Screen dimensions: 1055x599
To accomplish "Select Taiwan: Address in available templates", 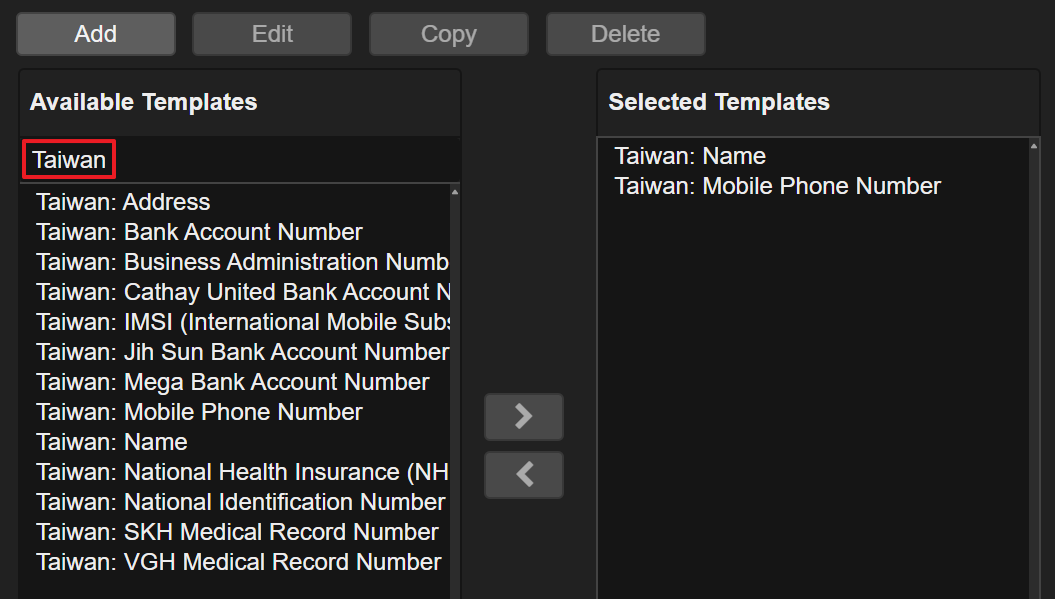I will [x=123, y=202].
